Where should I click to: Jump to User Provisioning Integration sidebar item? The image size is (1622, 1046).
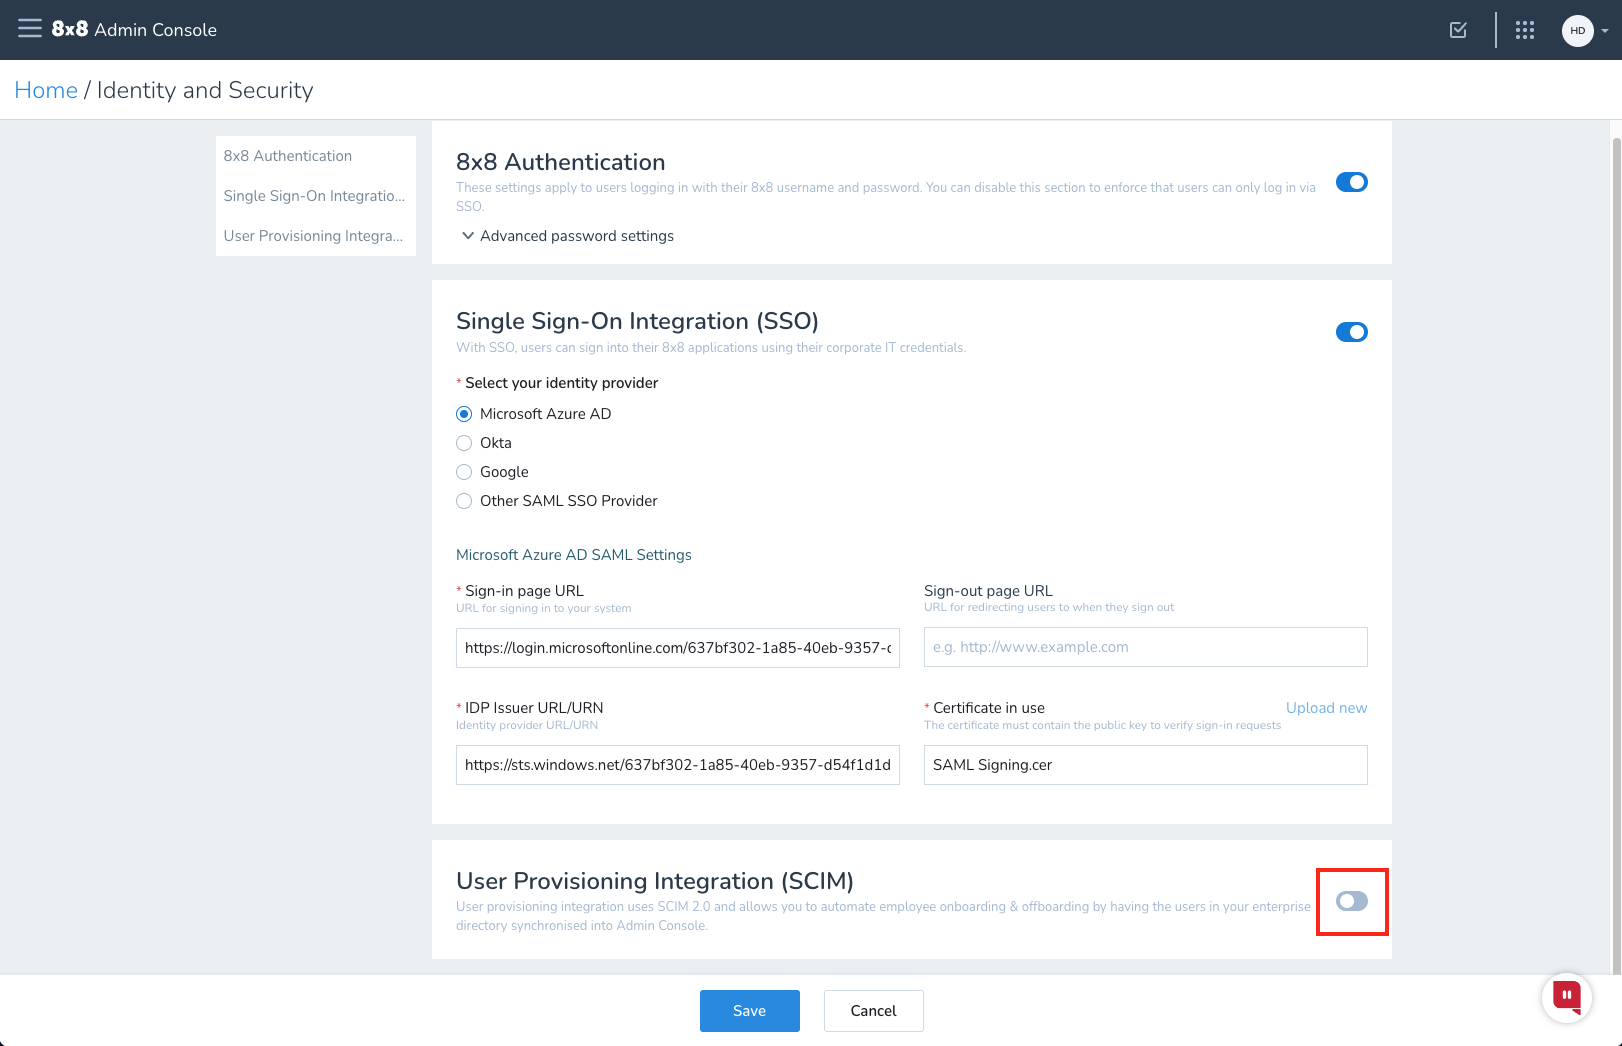click(x=315, y=236)
